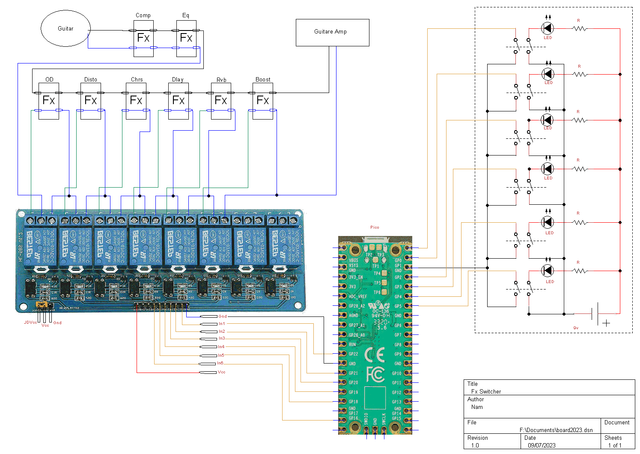The height and width of the screenshot is (454, 640).
Task: Click the JDVcc label under the relay board
Action: 30,323
